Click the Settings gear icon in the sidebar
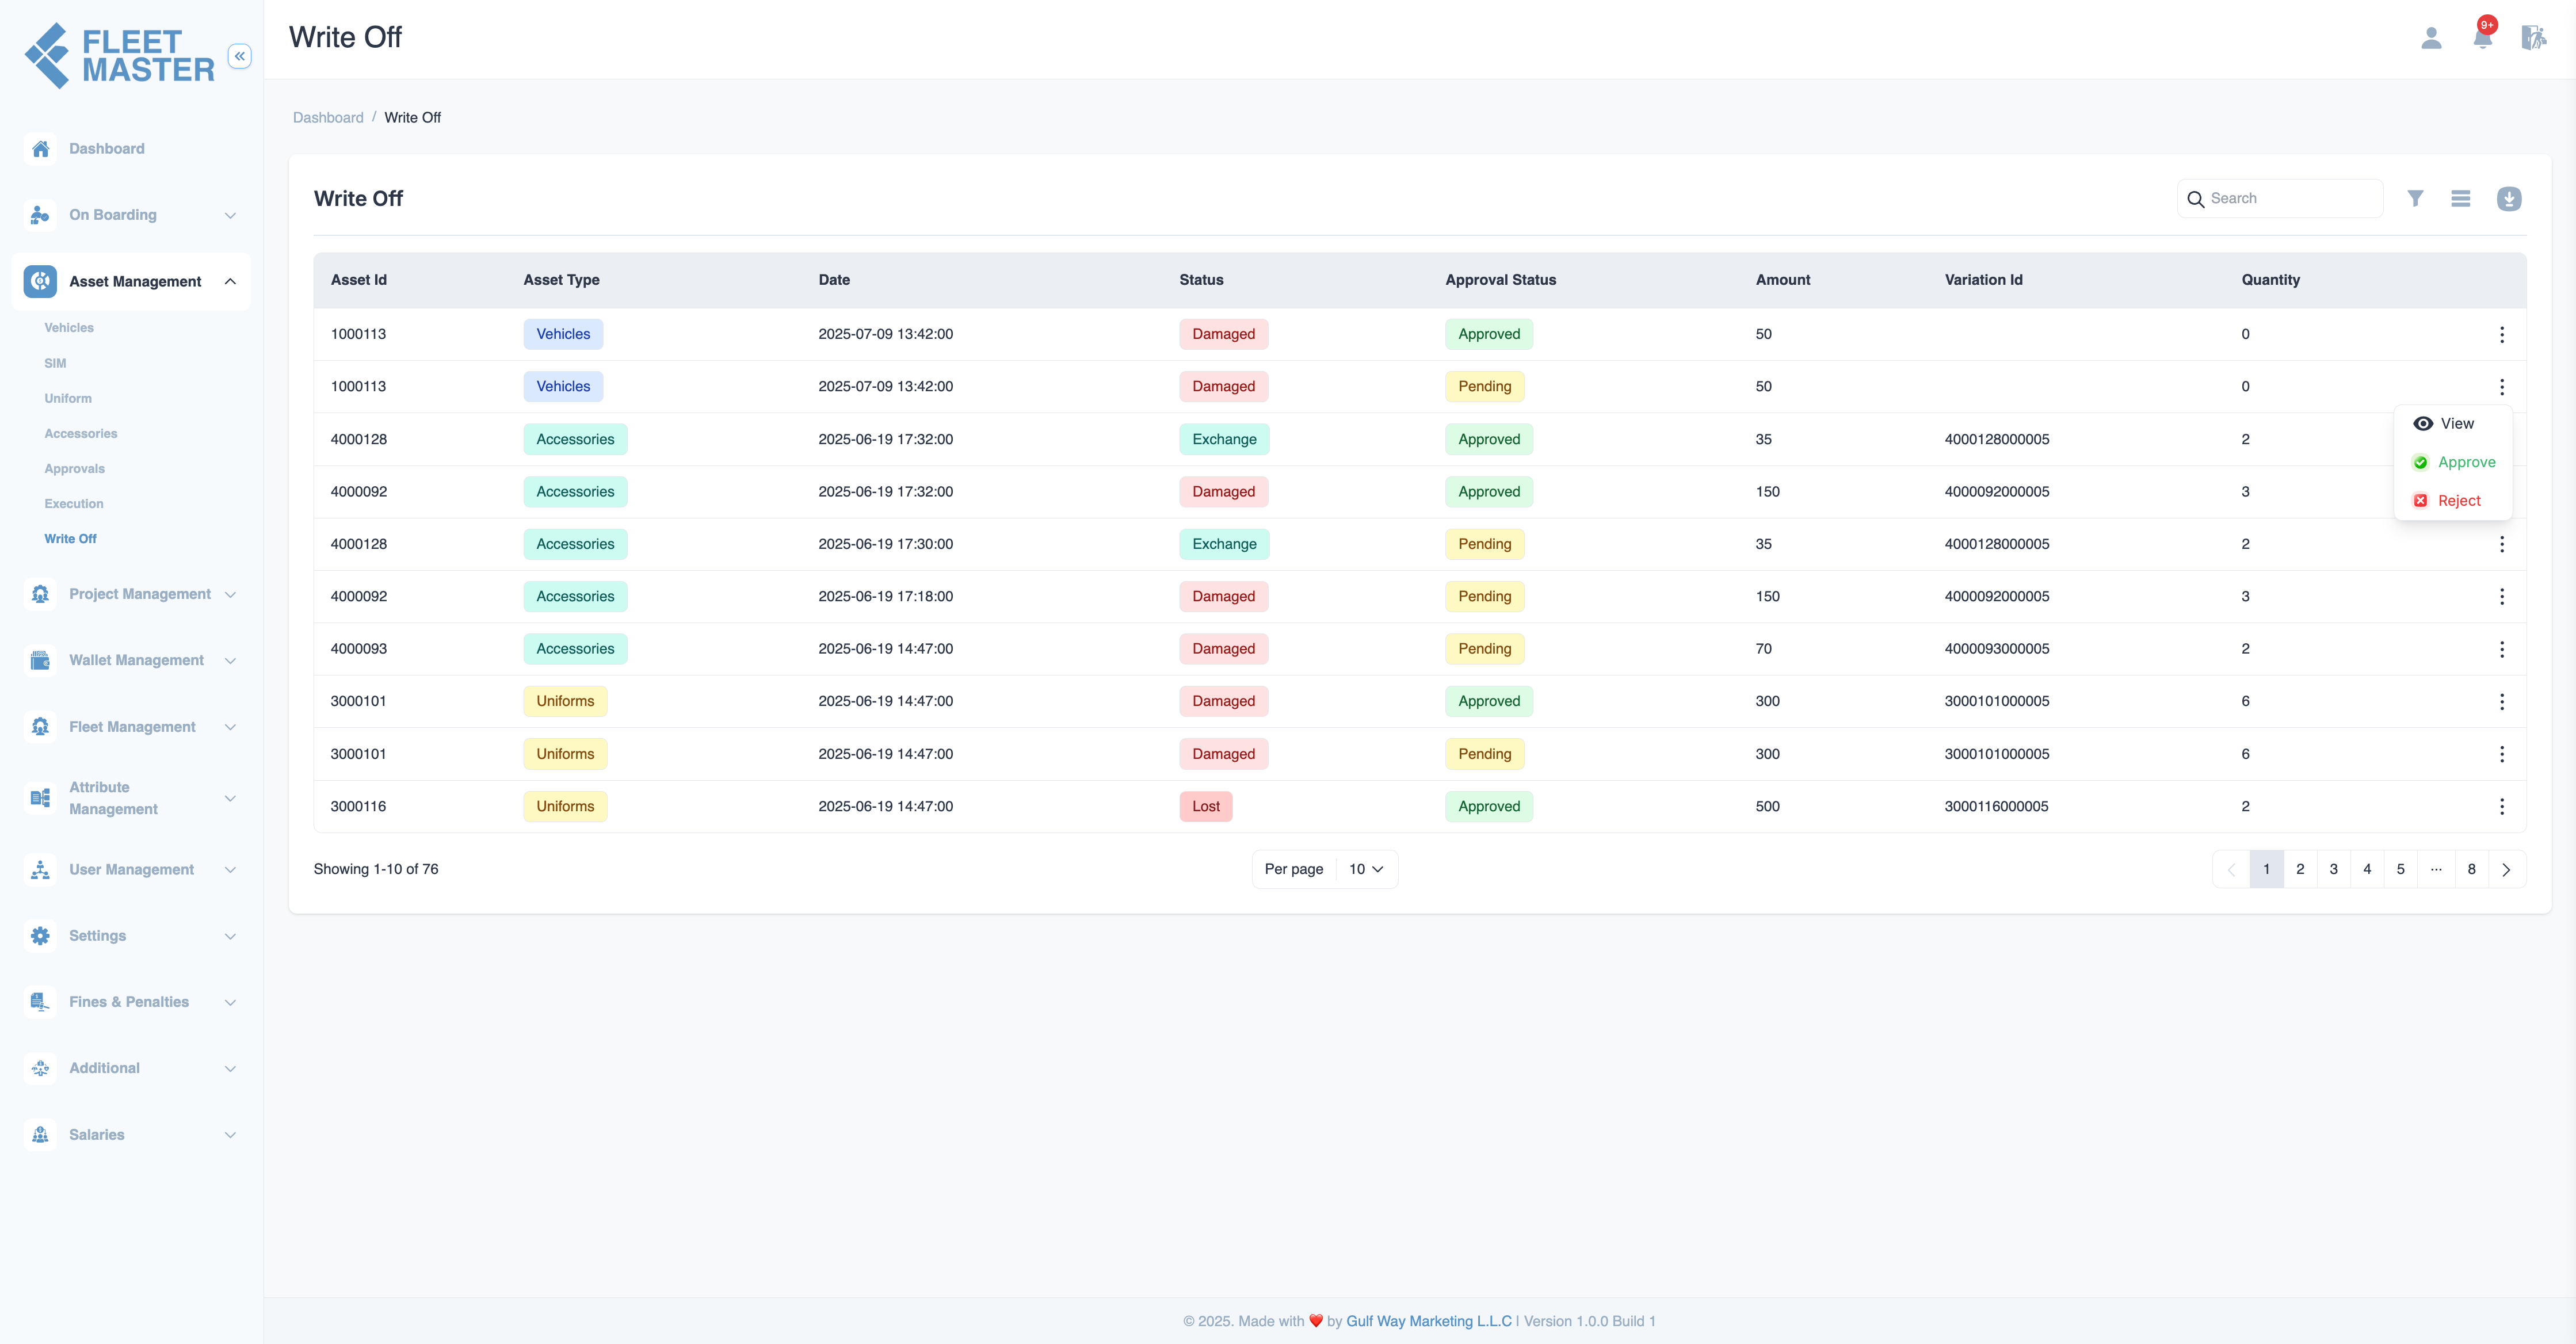The width and height of the screenshot is (2576, 1344). coord(40,936)
